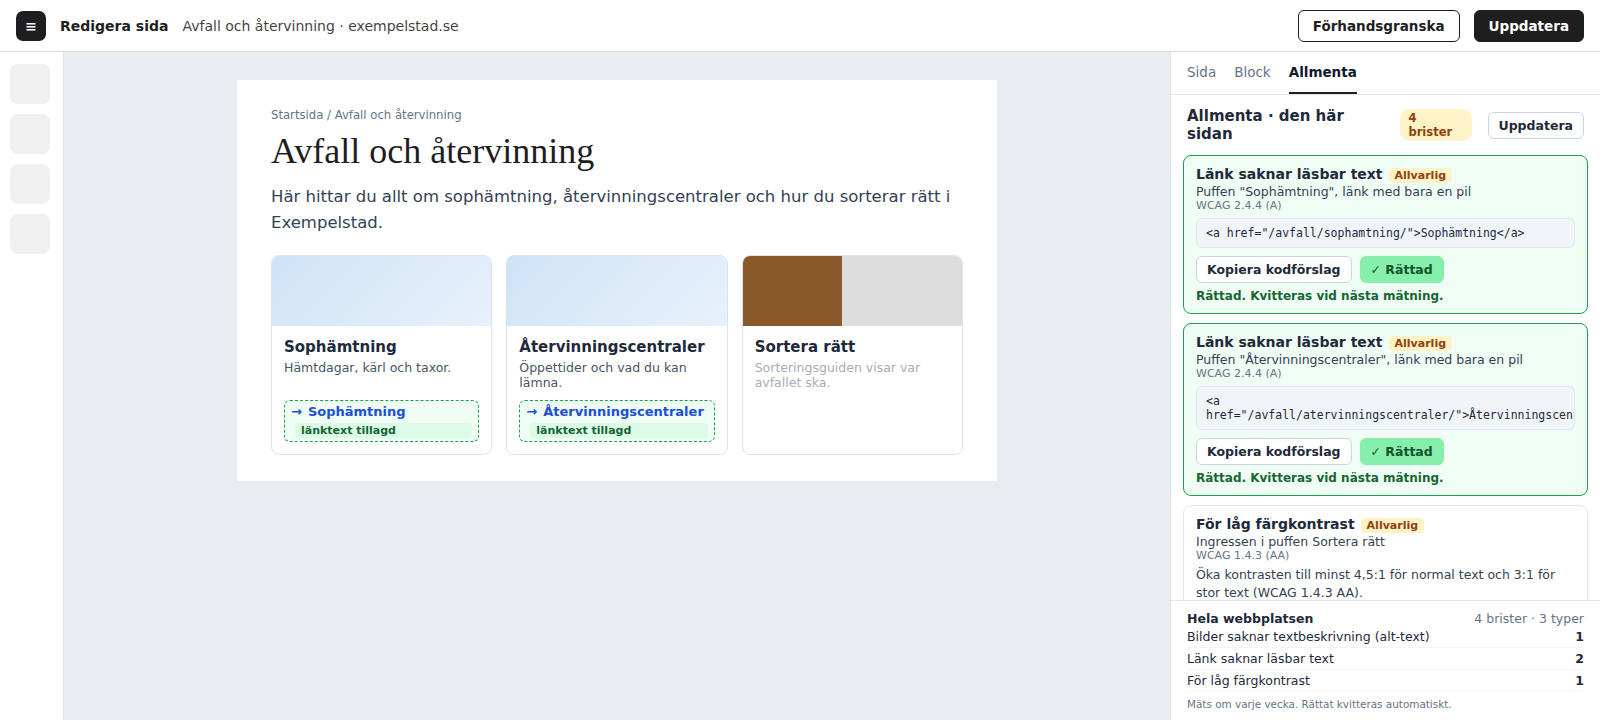Click the brown swatch on the Sortera rätt card
The width and height of the screenshot is (1600, 720).
[792, 291]
